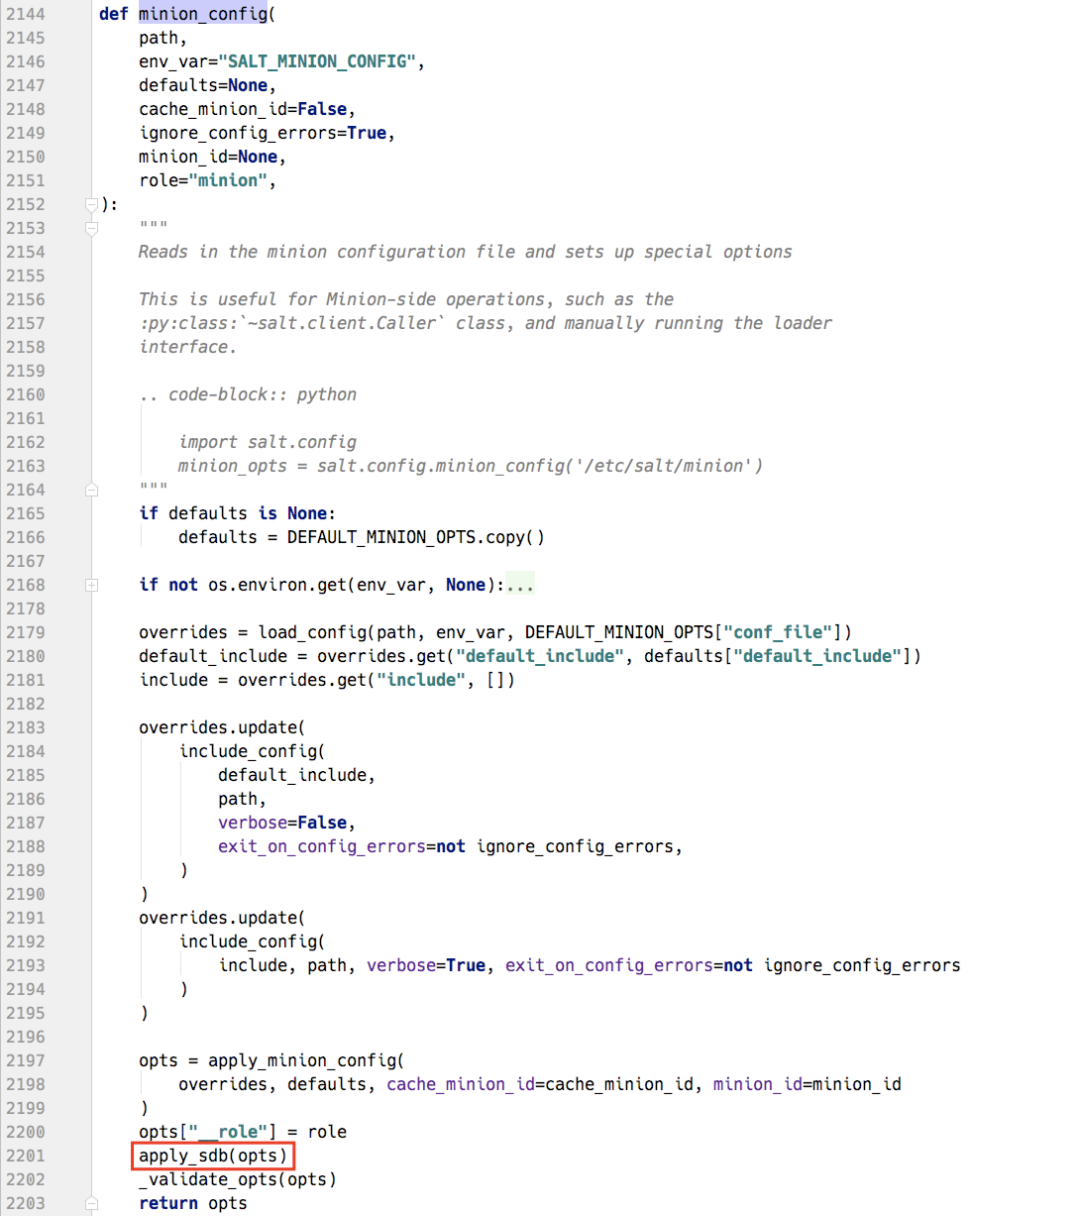Click line number 2197 in the gutter
Viewport: 1080px width, 1216px height.
(25, 1060)
